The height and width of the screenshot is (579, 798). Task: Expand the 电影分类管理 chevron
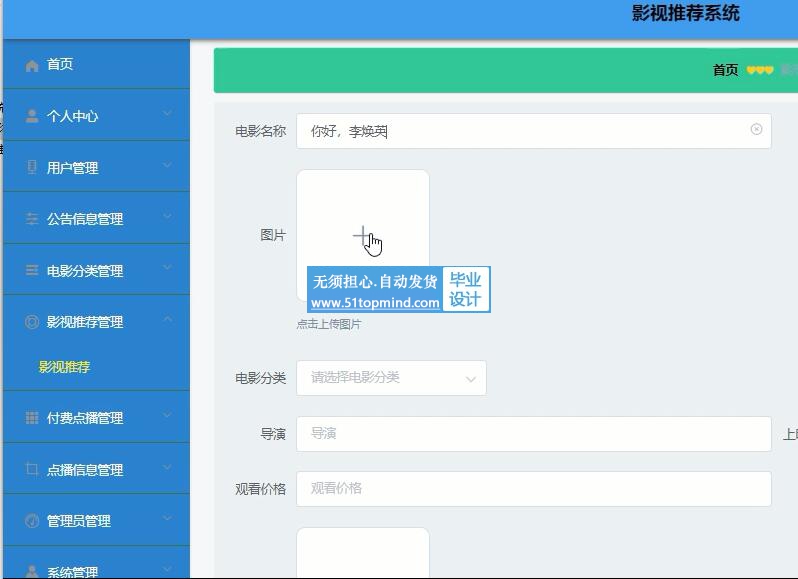(x=167, y=268)
